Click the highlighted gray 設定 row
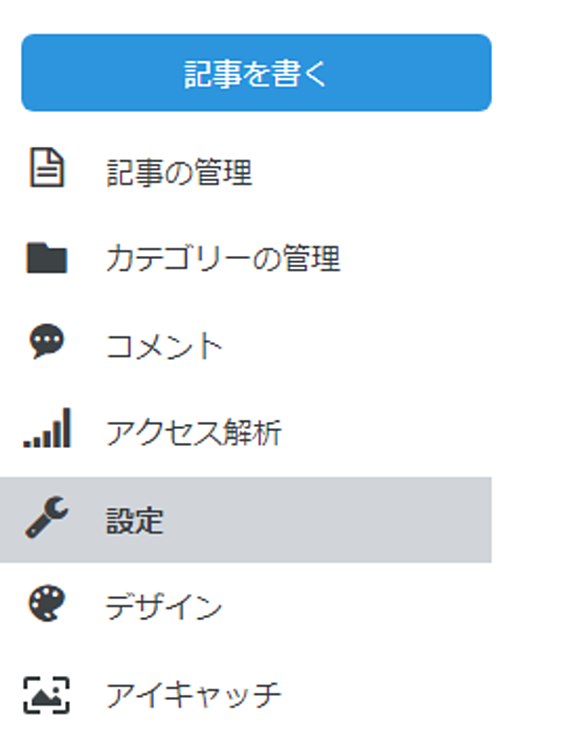The height and width of the screenshot is (743, 586). (x=246, y=520)
